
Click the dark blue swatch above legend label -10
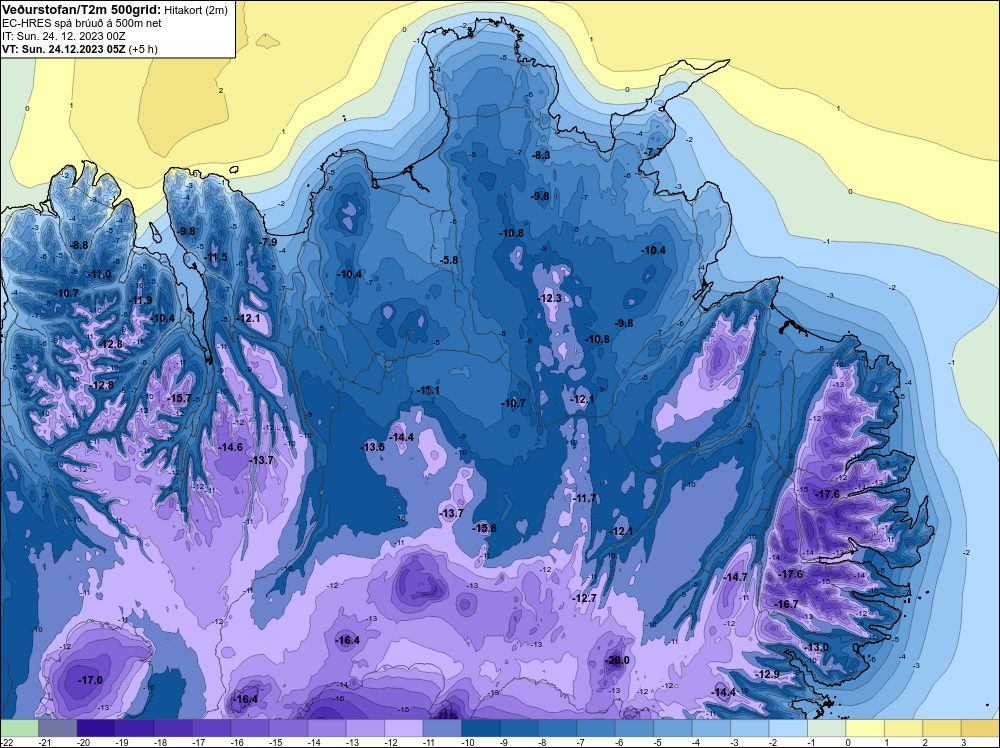480,728
